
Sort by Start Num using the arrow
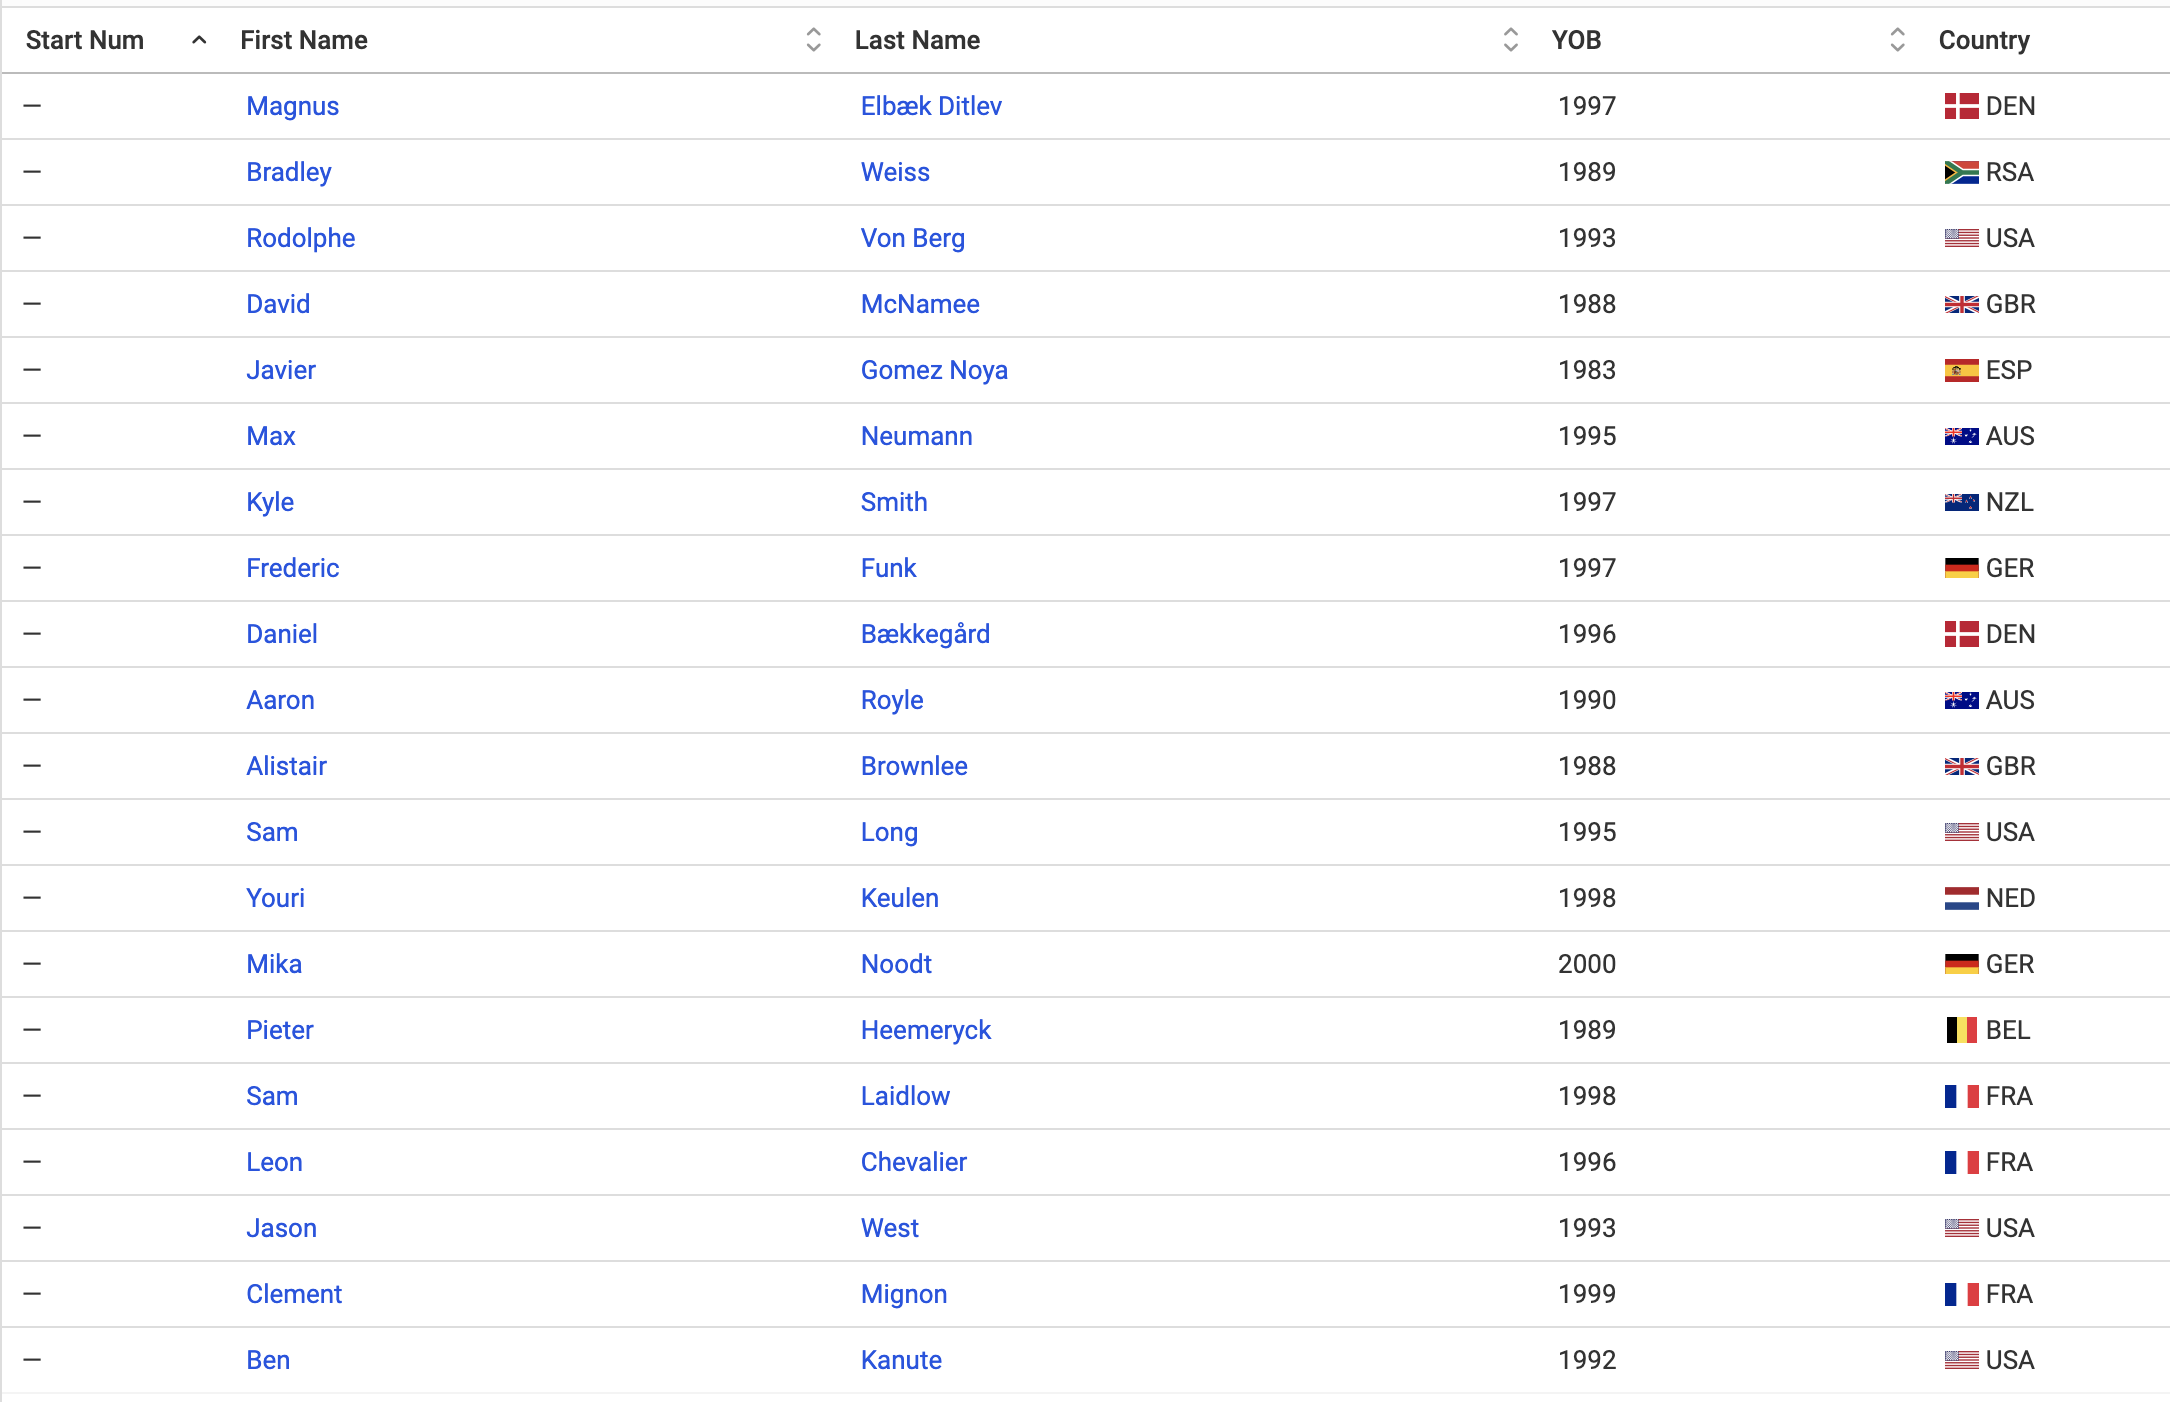[199, 40]
